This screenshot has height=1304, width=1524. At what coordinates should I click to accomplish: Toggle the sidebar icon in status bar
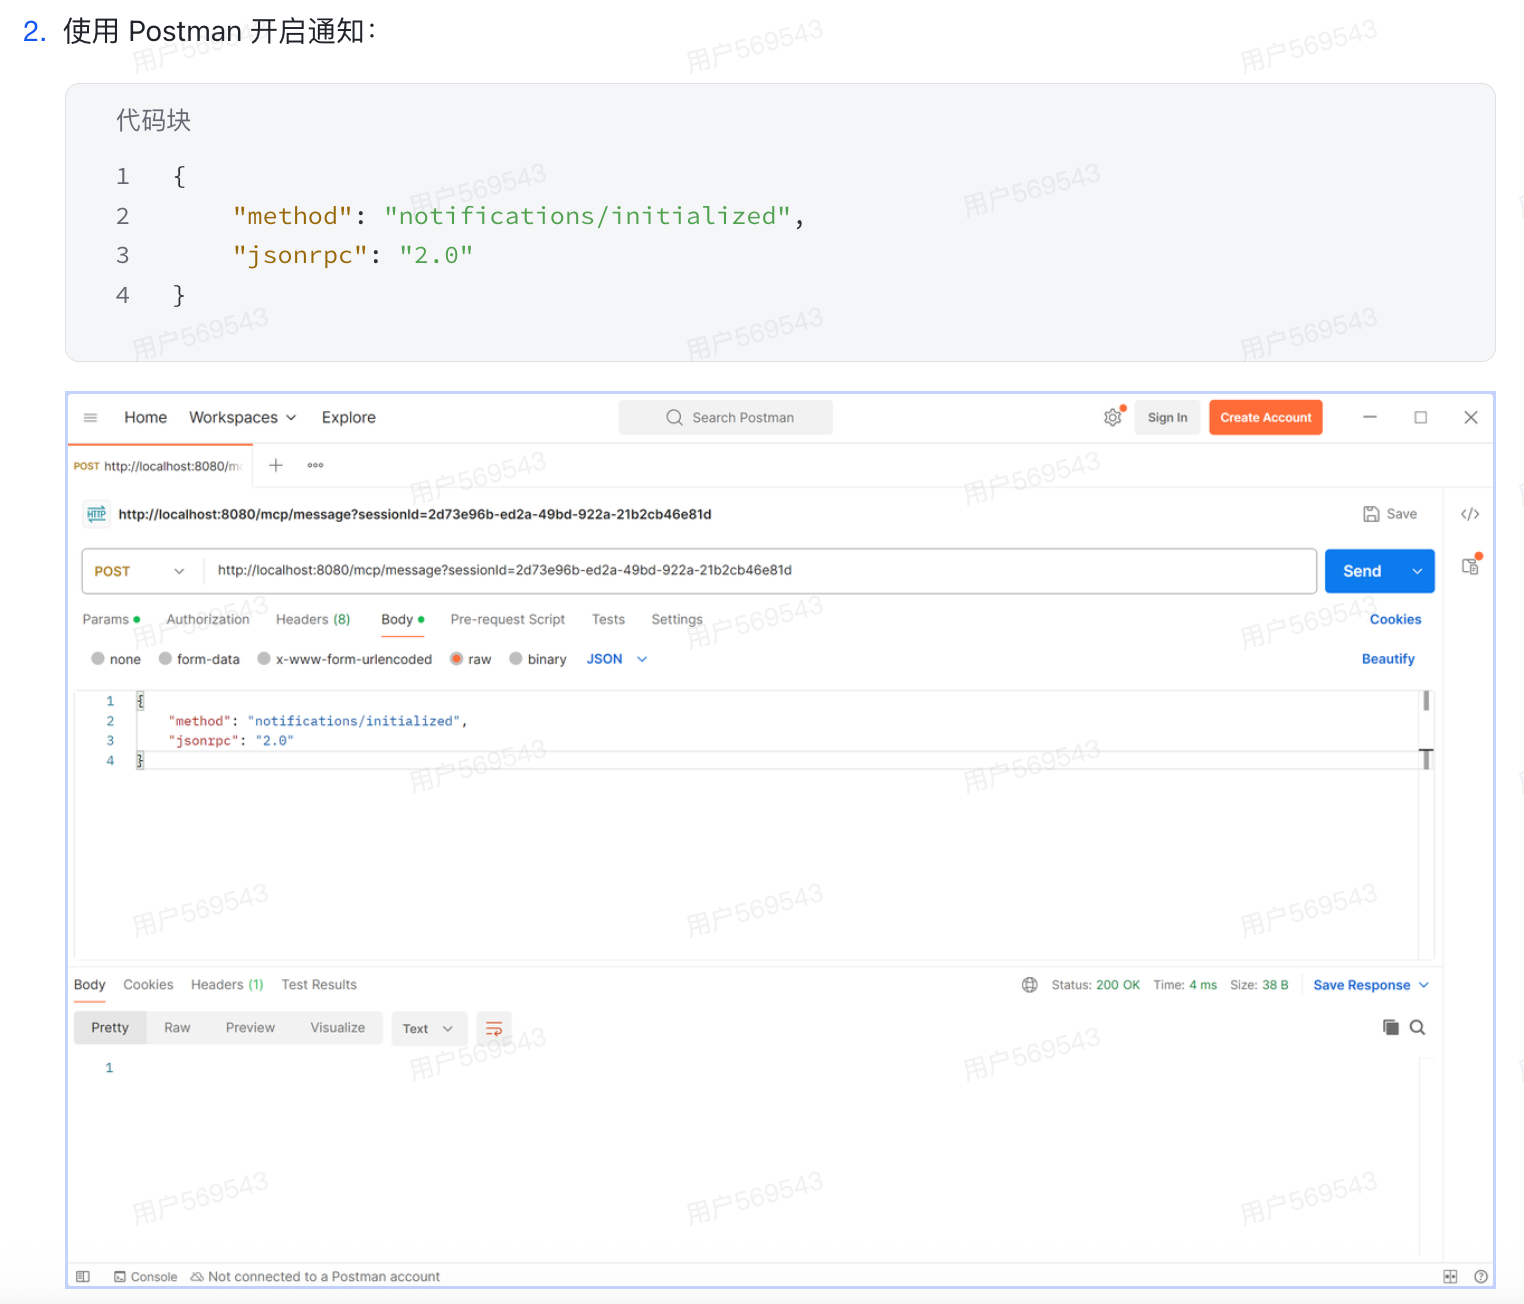point(83,1277)
